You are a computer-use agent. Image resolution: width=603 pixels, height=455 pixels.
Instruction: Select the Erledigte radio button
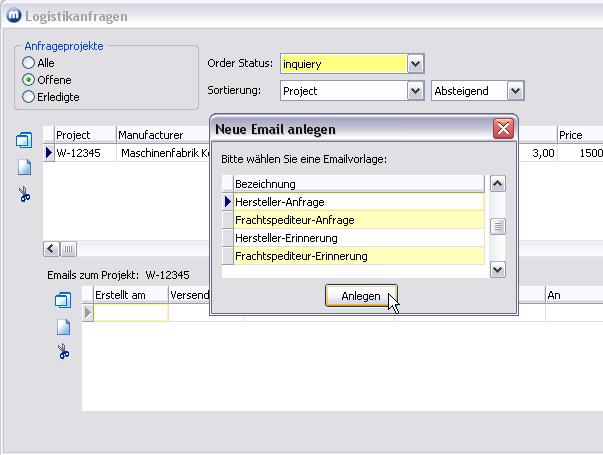[29, 97]
